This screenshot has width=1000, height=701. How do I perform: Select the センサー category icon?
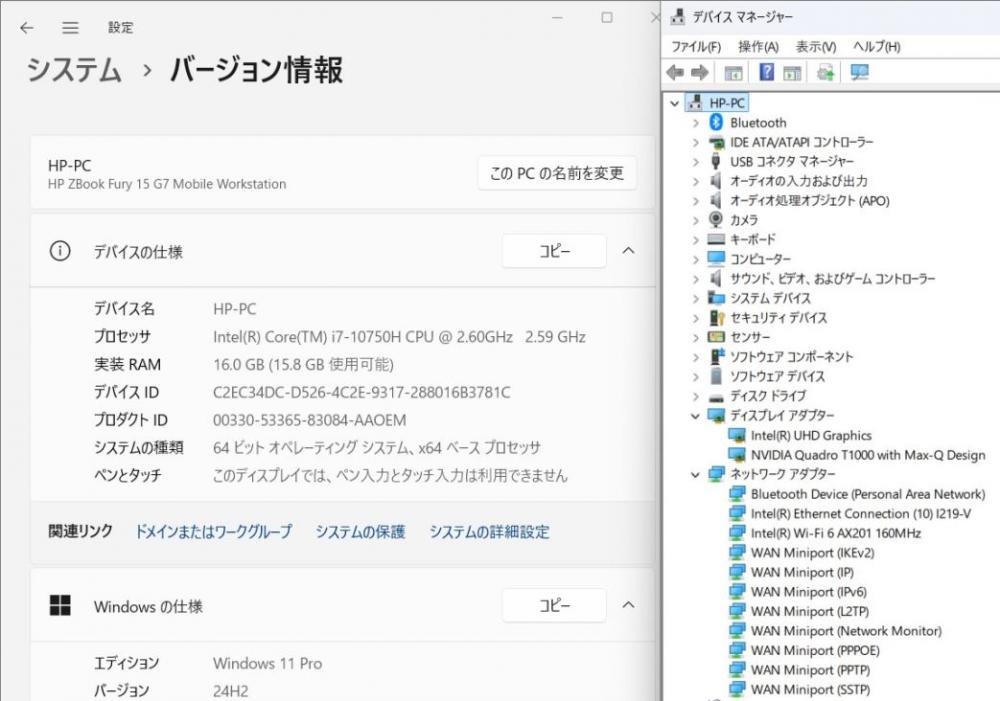(716, 337)
